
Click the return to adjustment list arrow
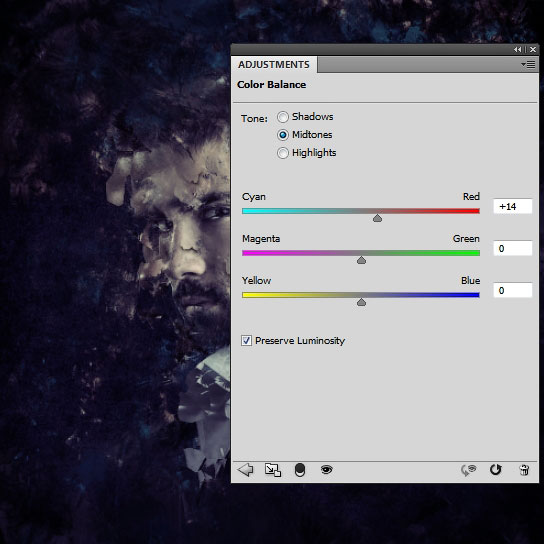pyautogui.click(x=246, y=470)
